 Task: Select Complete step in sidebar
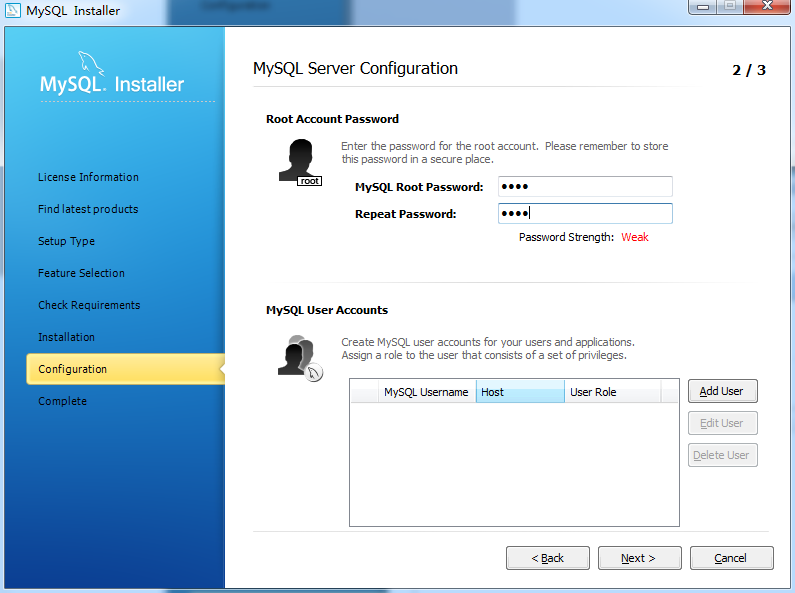(x=62, y=401)
